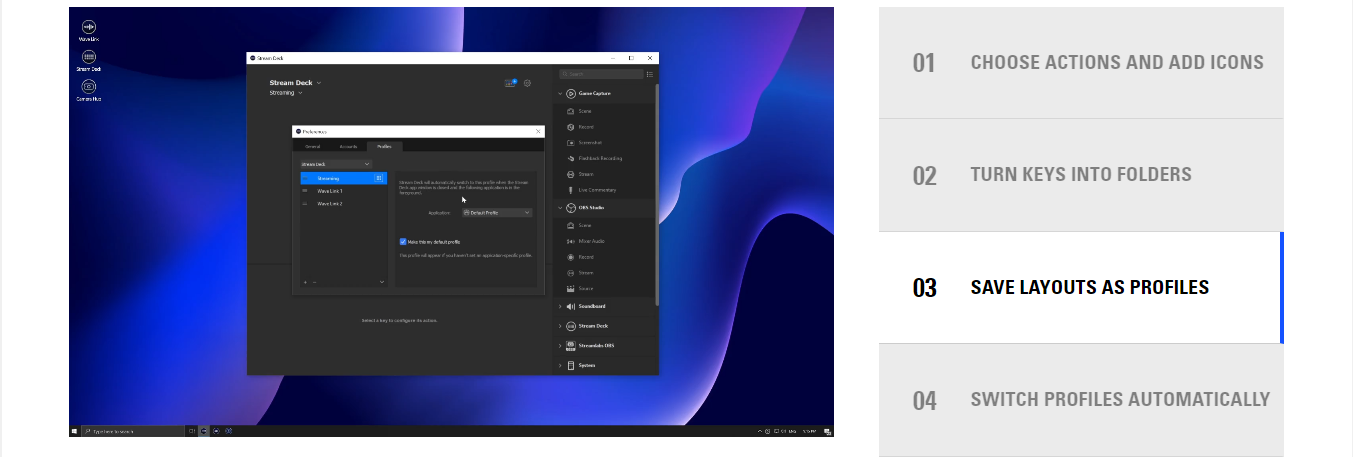Switch to the Accounts preferences tab

[348, 146]
